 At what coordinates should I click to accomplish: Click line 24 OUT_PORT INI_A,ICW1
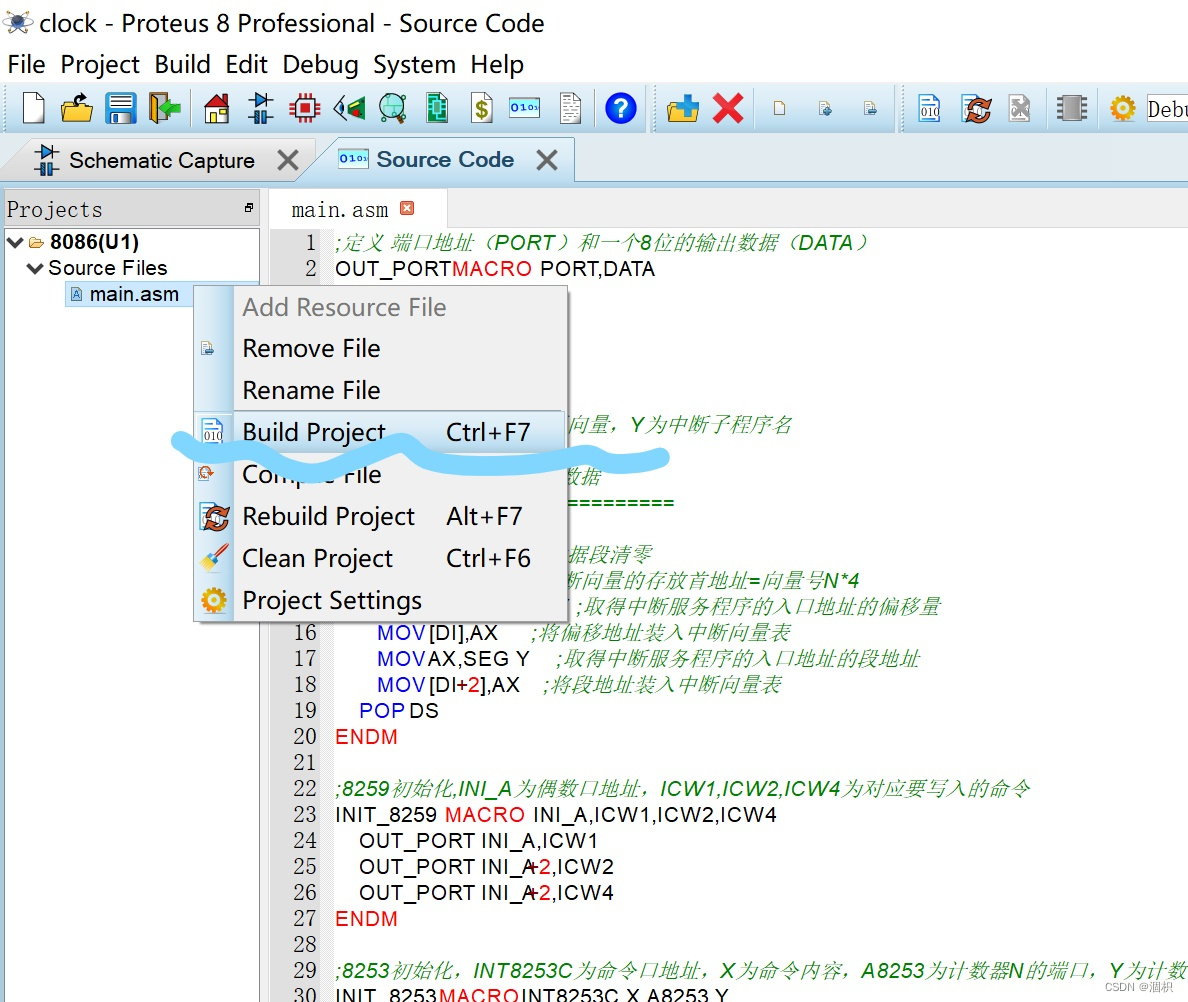click(479, 841)
